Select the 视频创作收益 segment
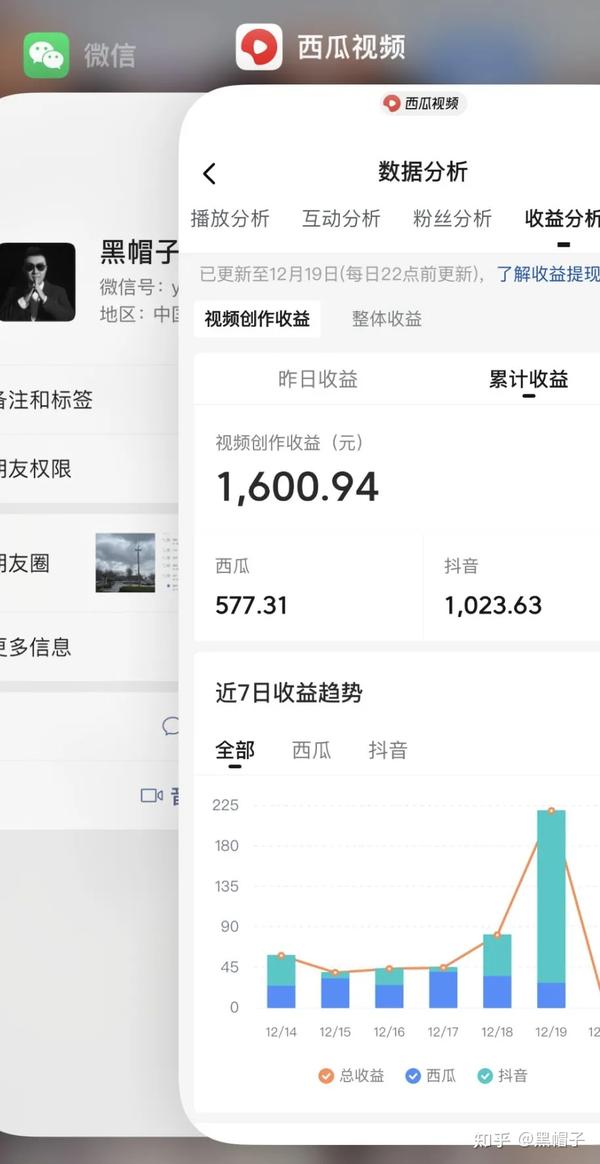The width and height of the screenshot is (600, 1164). pyautogui.click(x=257, y=319)
